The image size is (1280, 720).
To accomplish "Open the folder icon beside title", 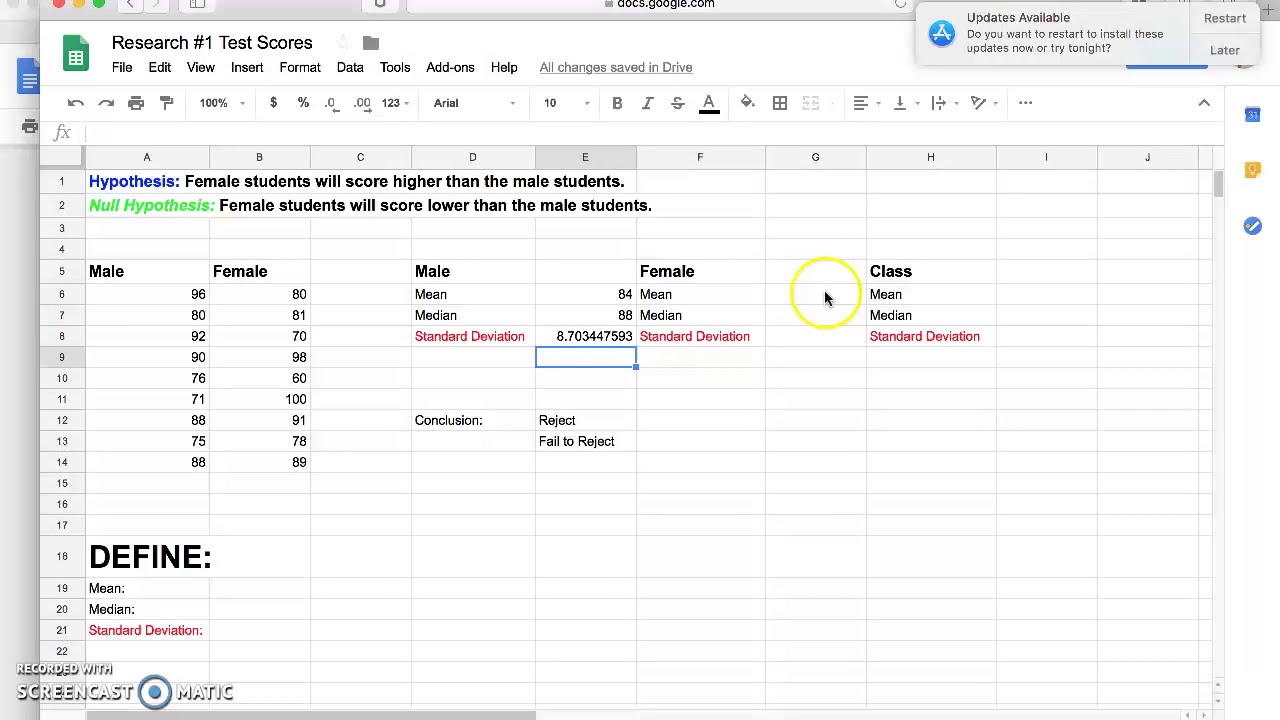I will pyautogui.click(x=371, y=43).
